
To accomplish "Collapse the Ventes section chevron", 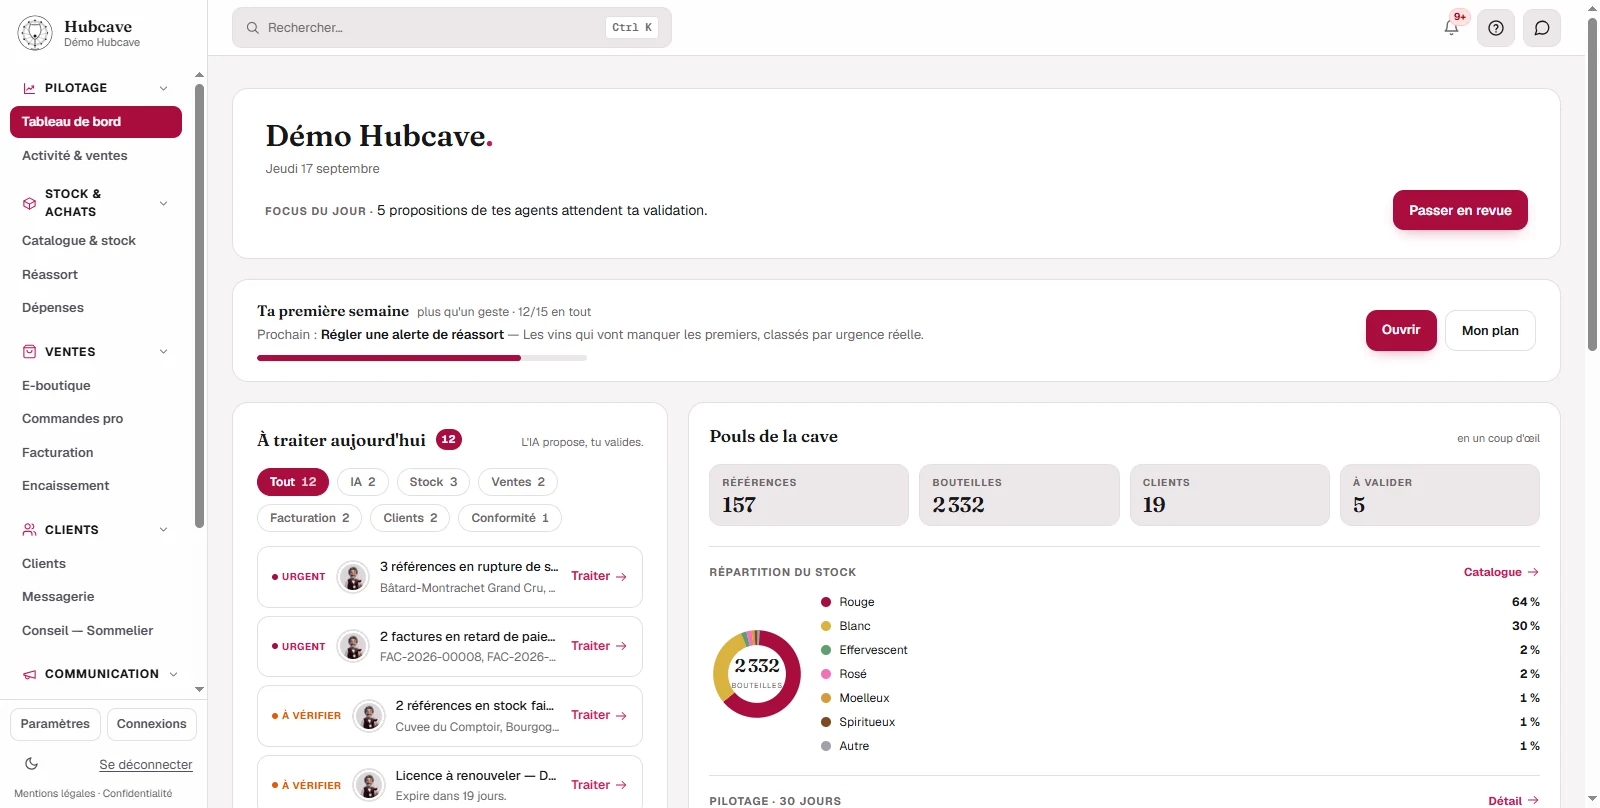I will [164, 352].
